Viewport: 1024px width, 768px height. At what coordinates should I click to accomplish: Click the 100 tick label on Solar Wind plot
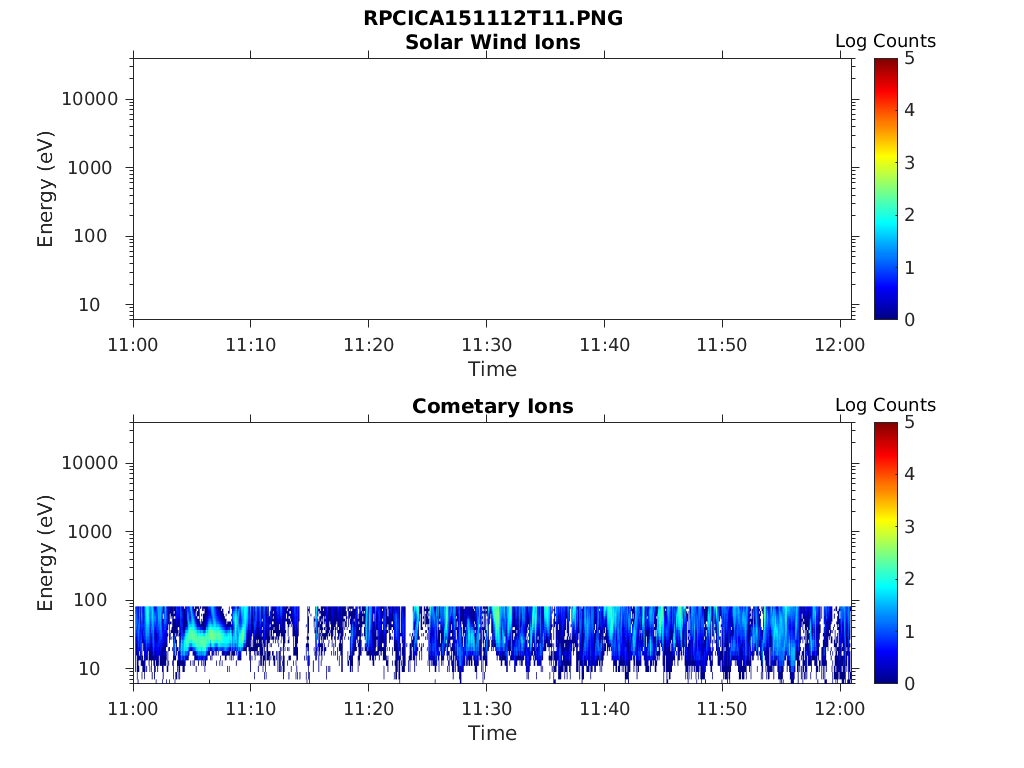tap(90, 236)
